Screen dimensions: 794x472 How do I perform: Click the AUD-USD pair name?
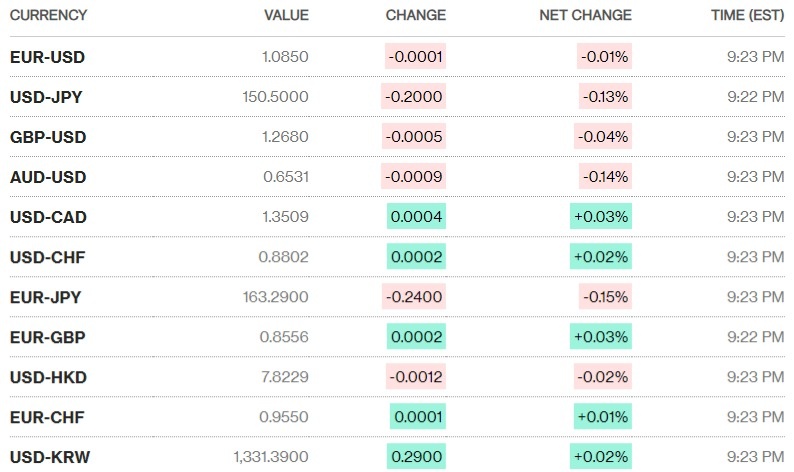pos(48,177)
